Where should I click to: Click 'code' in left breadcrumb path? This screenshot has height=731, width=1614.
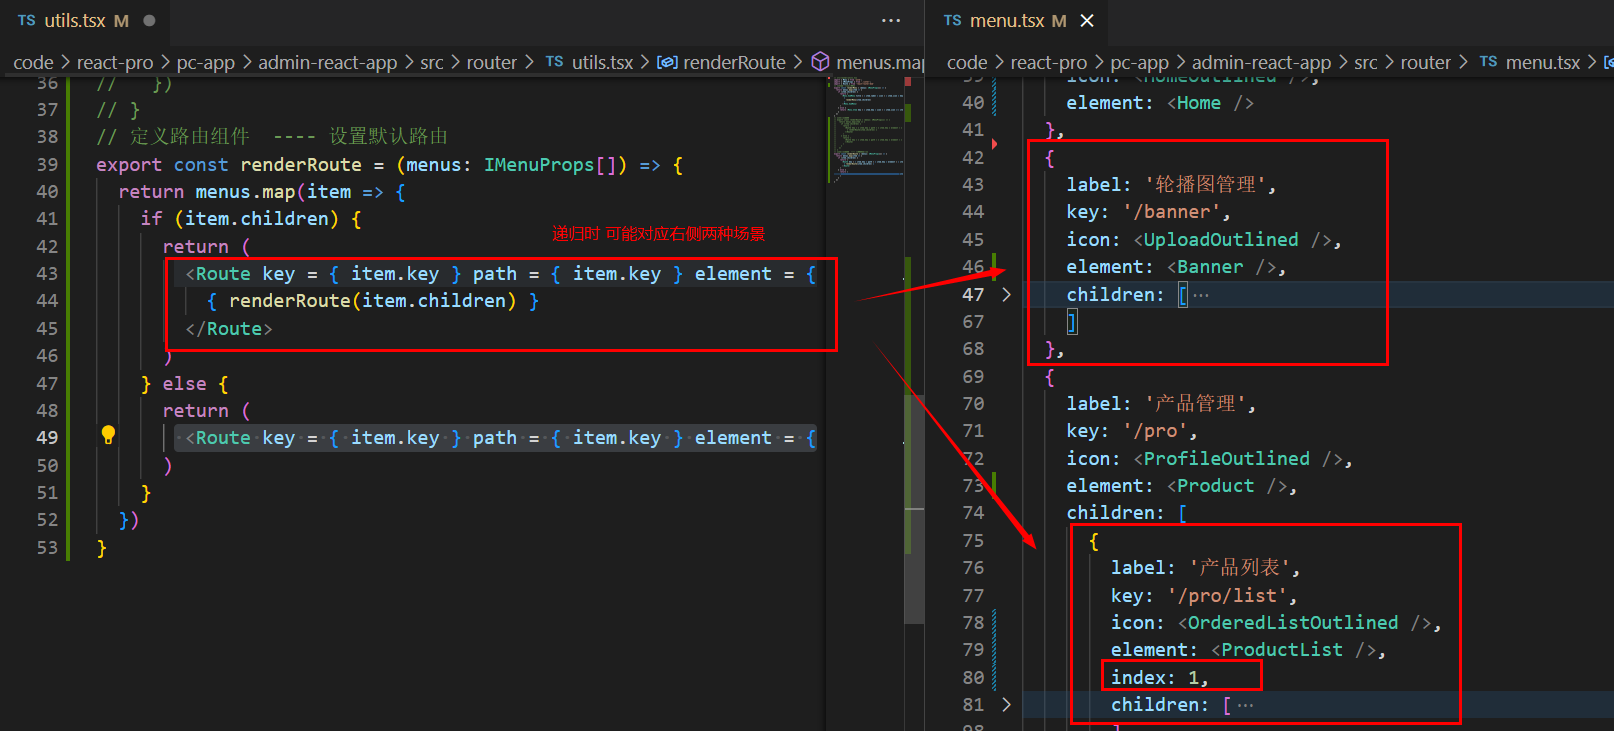point(33,62)
